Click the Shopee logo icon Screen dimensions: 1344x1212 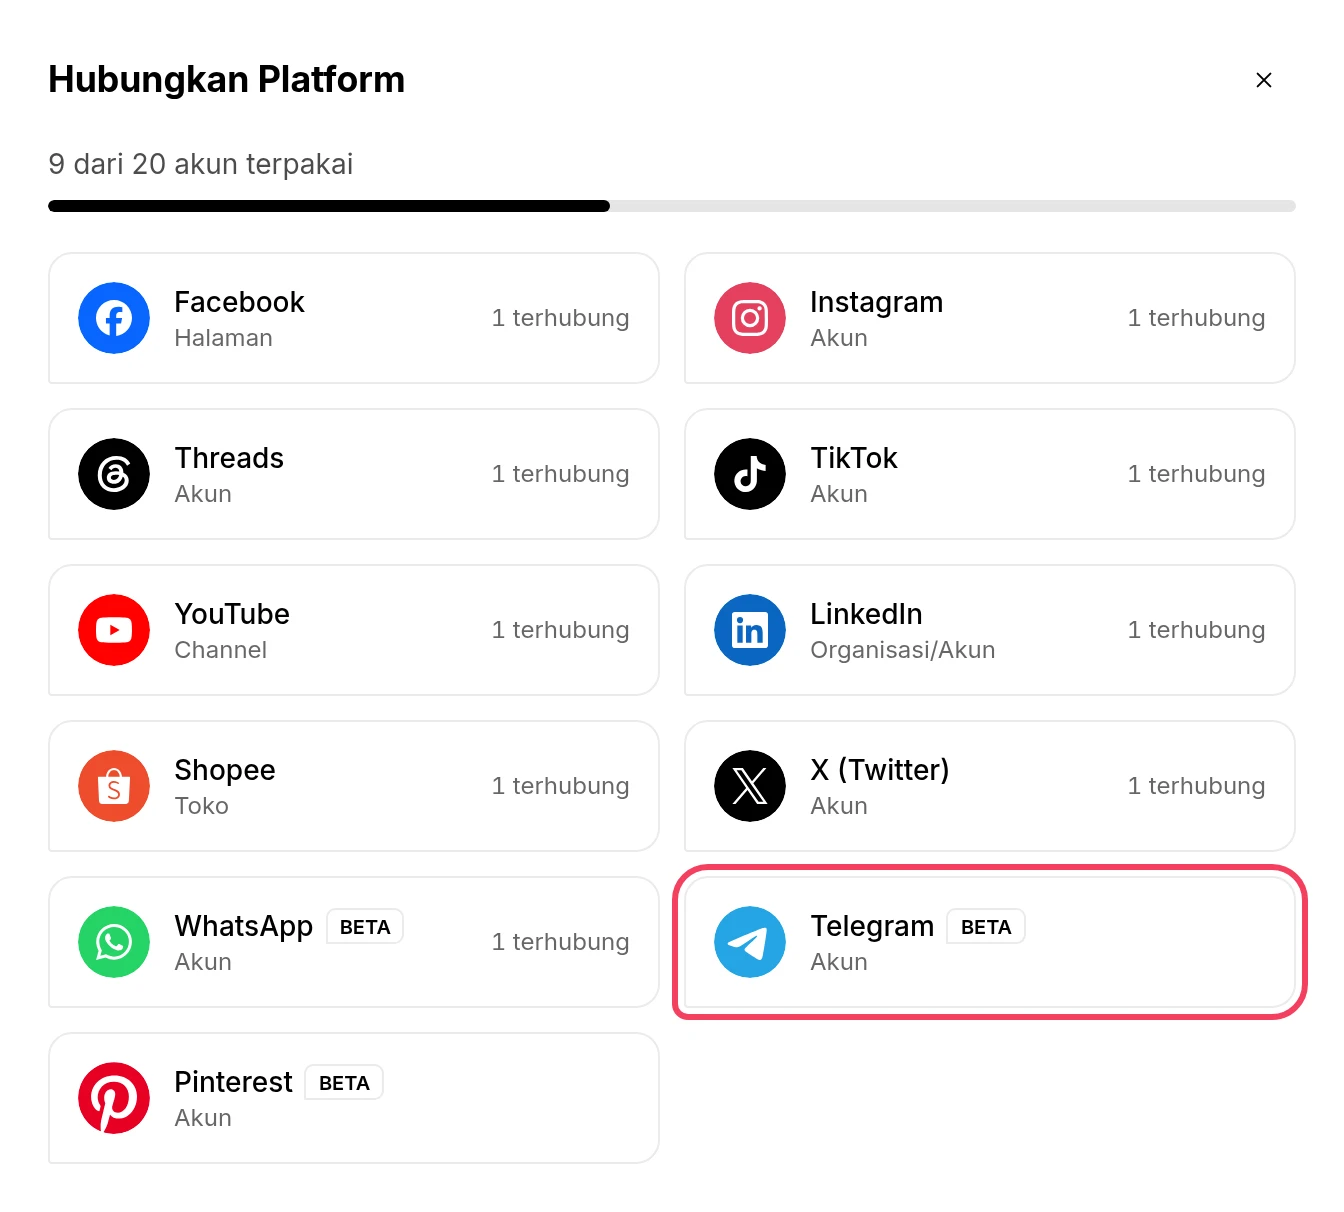click(114, 786)
